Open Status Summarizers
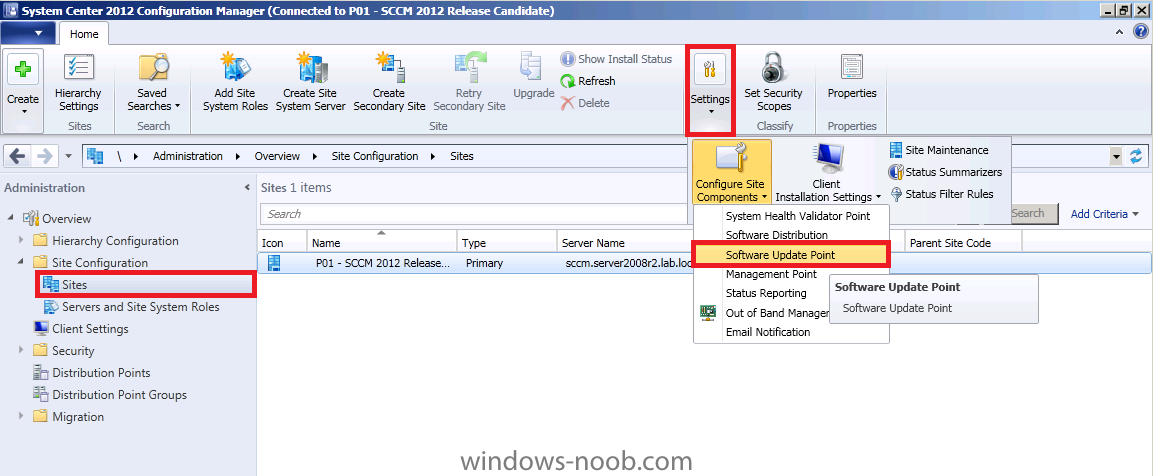Screen dimensions: 1153x476 click(x=946, y=172)
